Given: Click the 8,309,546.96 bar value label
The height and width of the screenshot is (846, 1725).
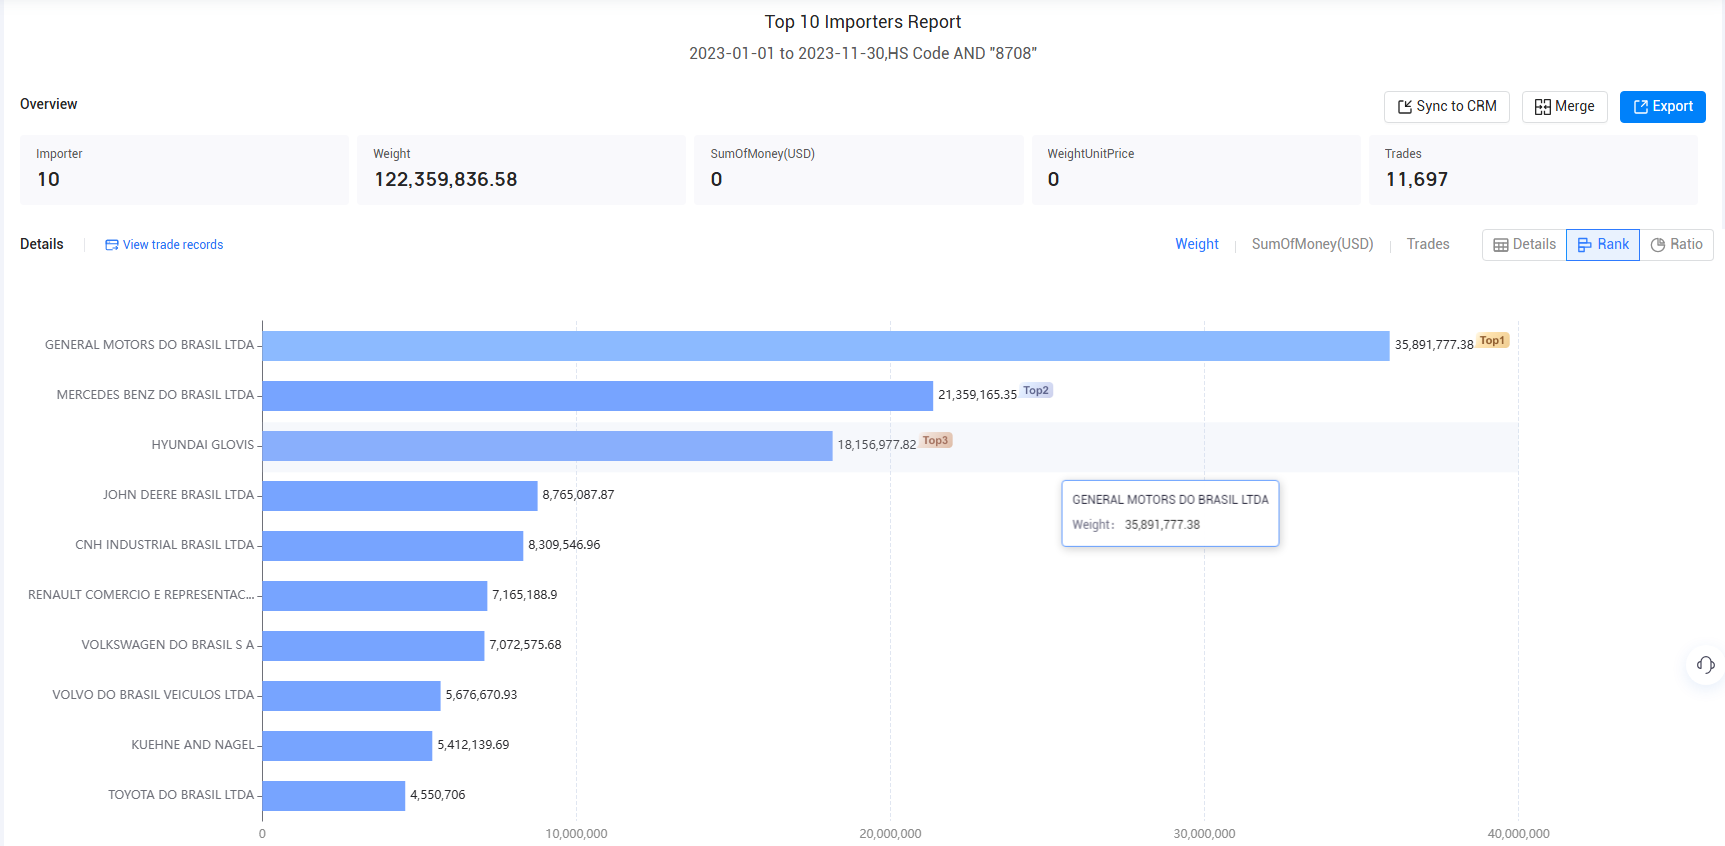Looking at the screenshot, I should pos(564,545).
